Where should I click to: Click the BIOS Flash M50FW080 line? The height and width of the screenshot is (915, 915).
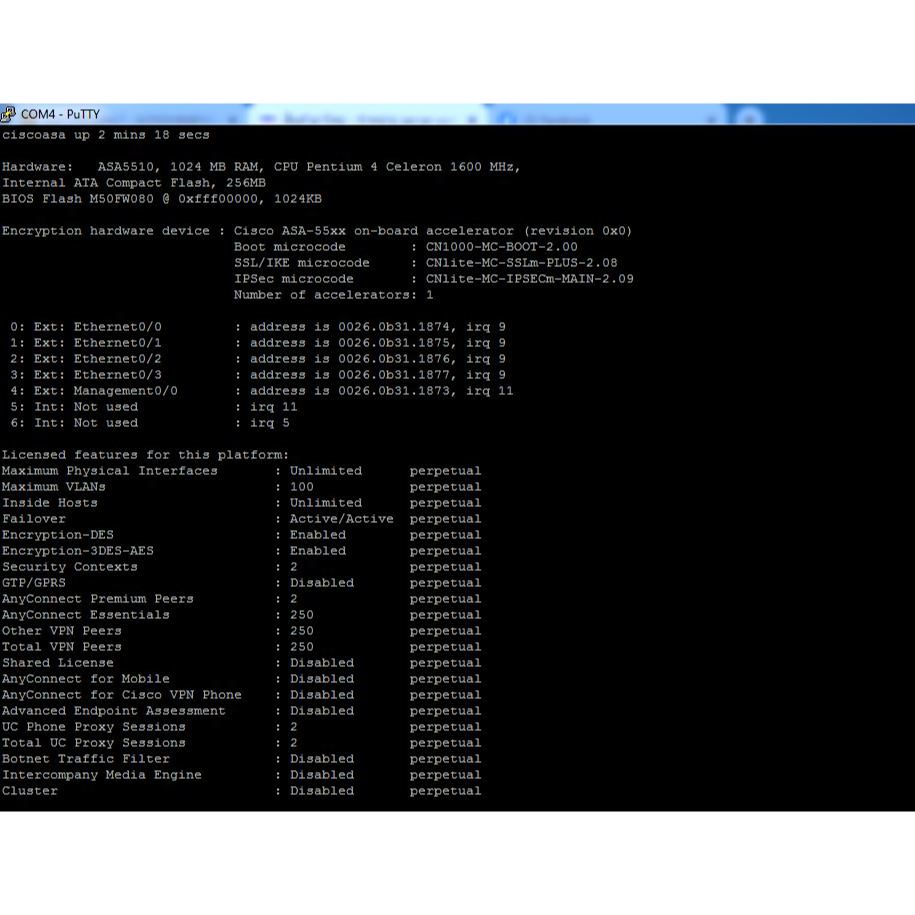(161, 199)
